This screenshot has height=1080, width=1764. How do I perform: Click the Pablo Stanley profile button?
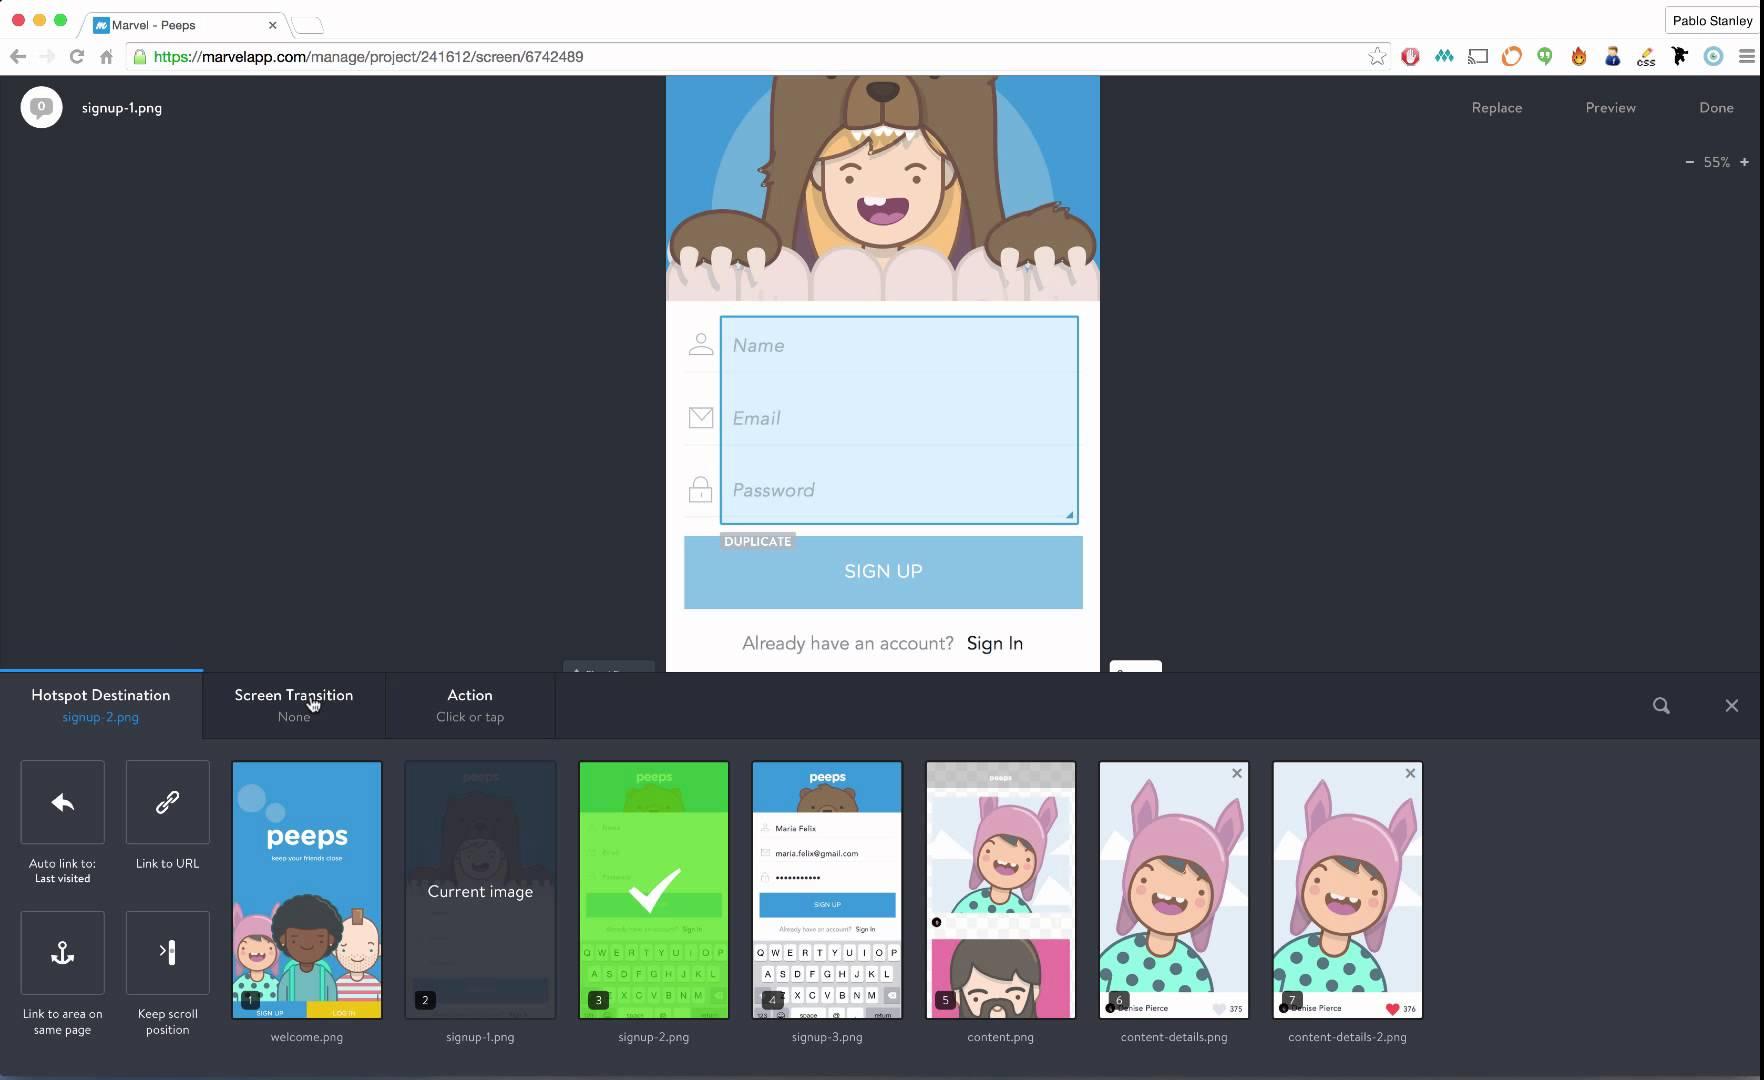click(x=1712, y=20)
